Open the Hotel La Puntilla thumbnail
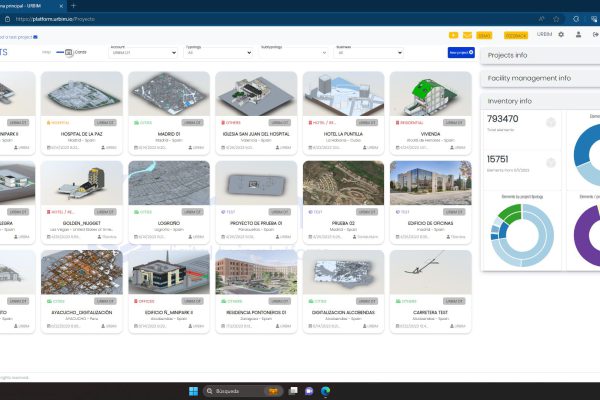Screen dimensions: 600x400 tap(344, 94)
